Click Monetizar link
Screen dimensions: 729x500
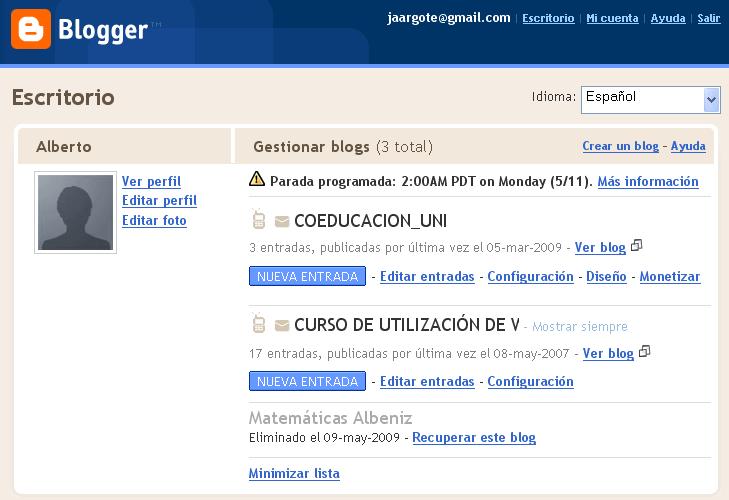(x=669, y=276)
